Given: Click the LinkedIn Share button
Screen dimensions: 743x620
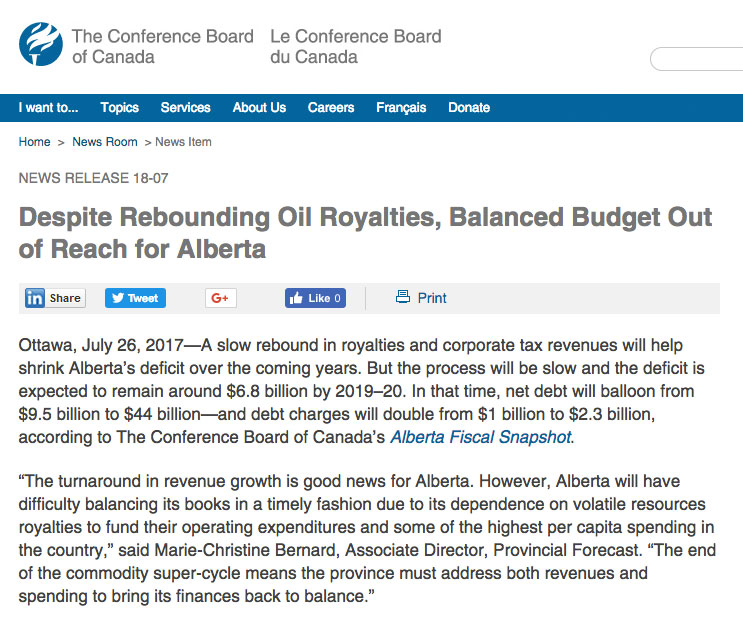Looking at the screenshot, I should (x=55, y=298).
